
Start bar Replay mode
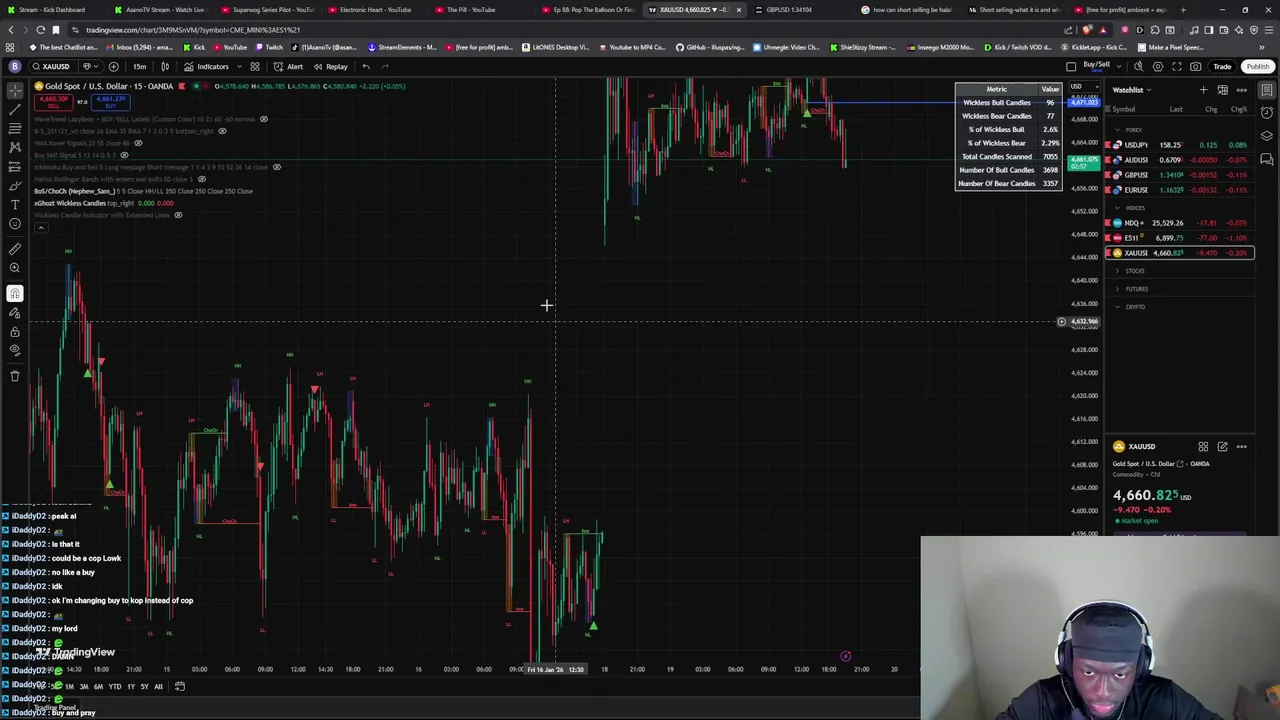pos(331,66)
